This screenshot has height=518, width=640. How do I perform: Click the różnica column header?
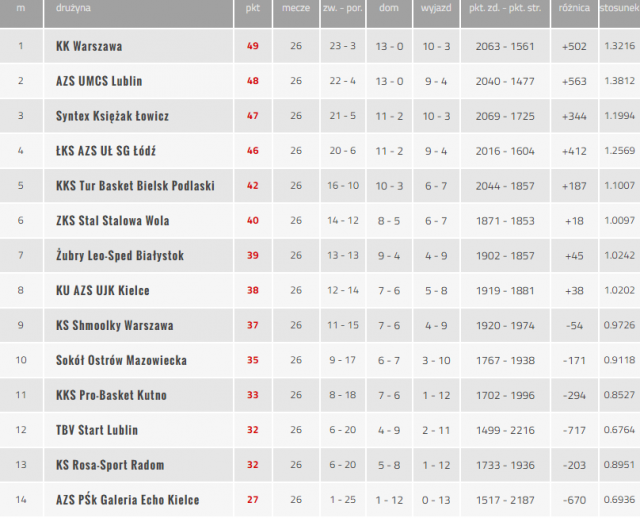[574, 8]
